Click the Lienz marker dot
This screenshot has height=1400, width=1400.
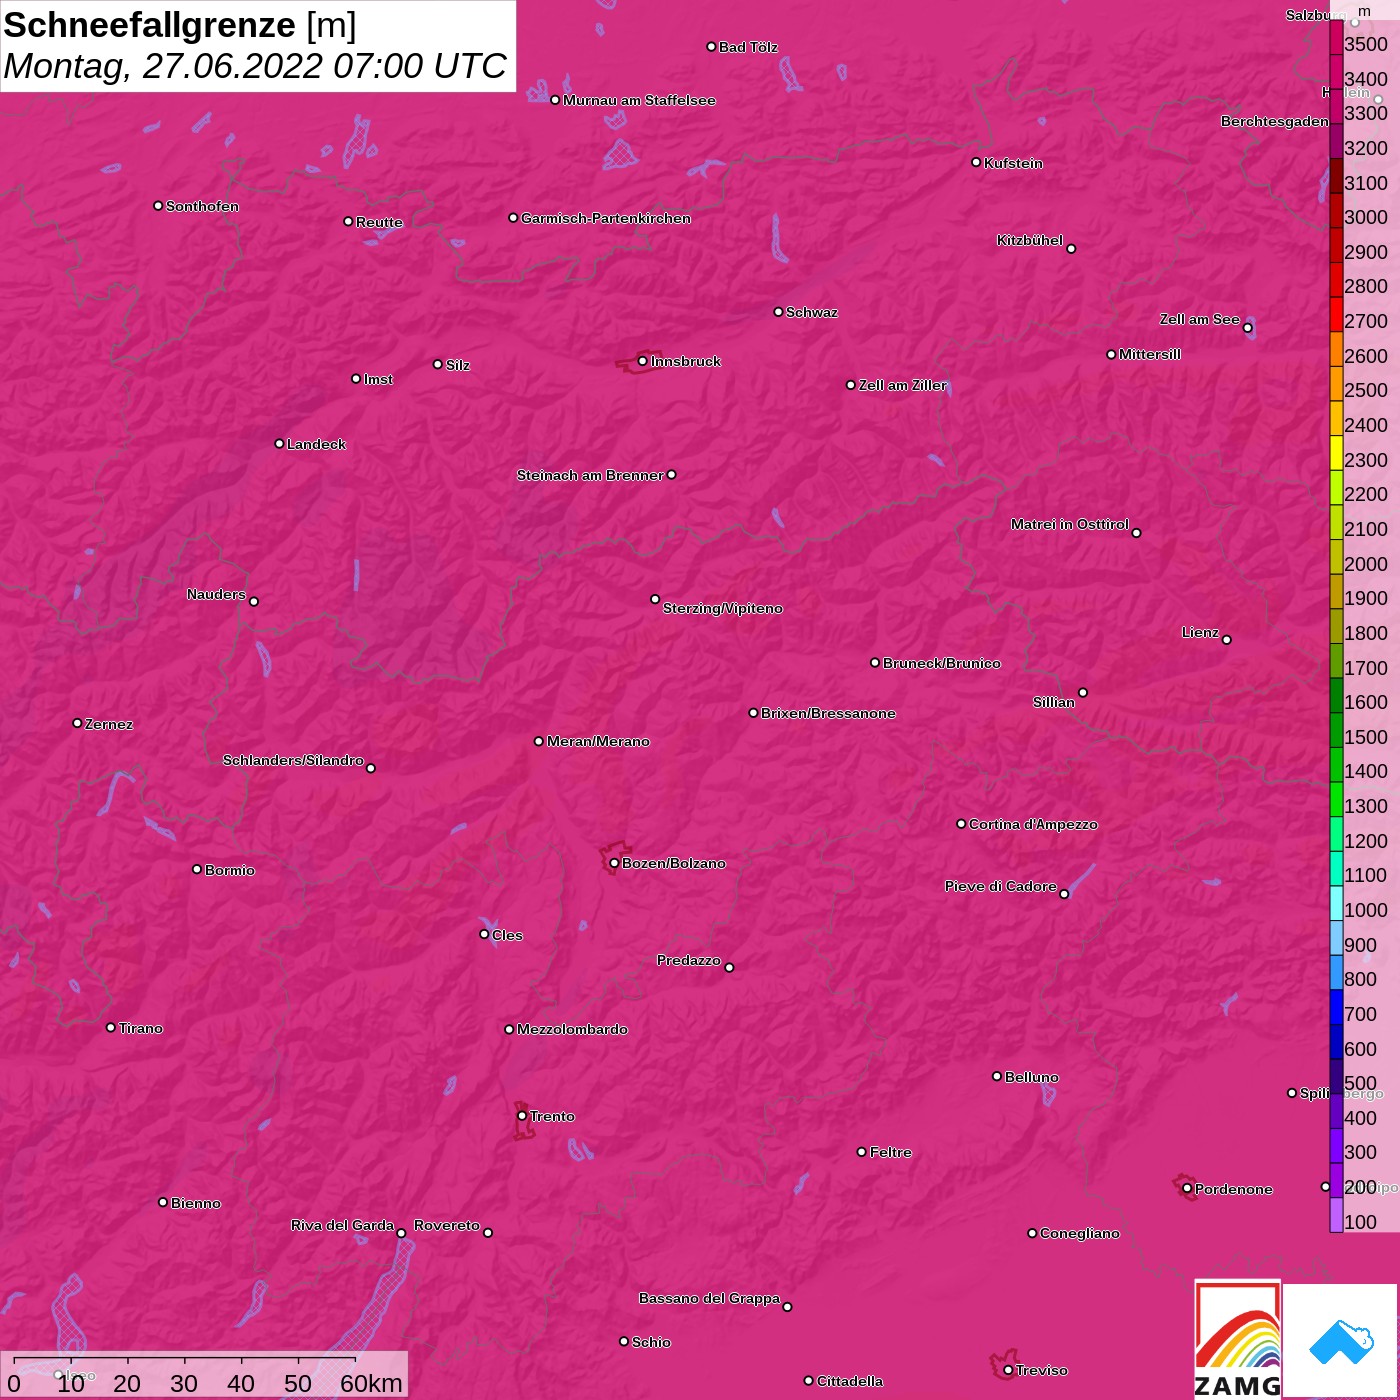point(1227,640)
